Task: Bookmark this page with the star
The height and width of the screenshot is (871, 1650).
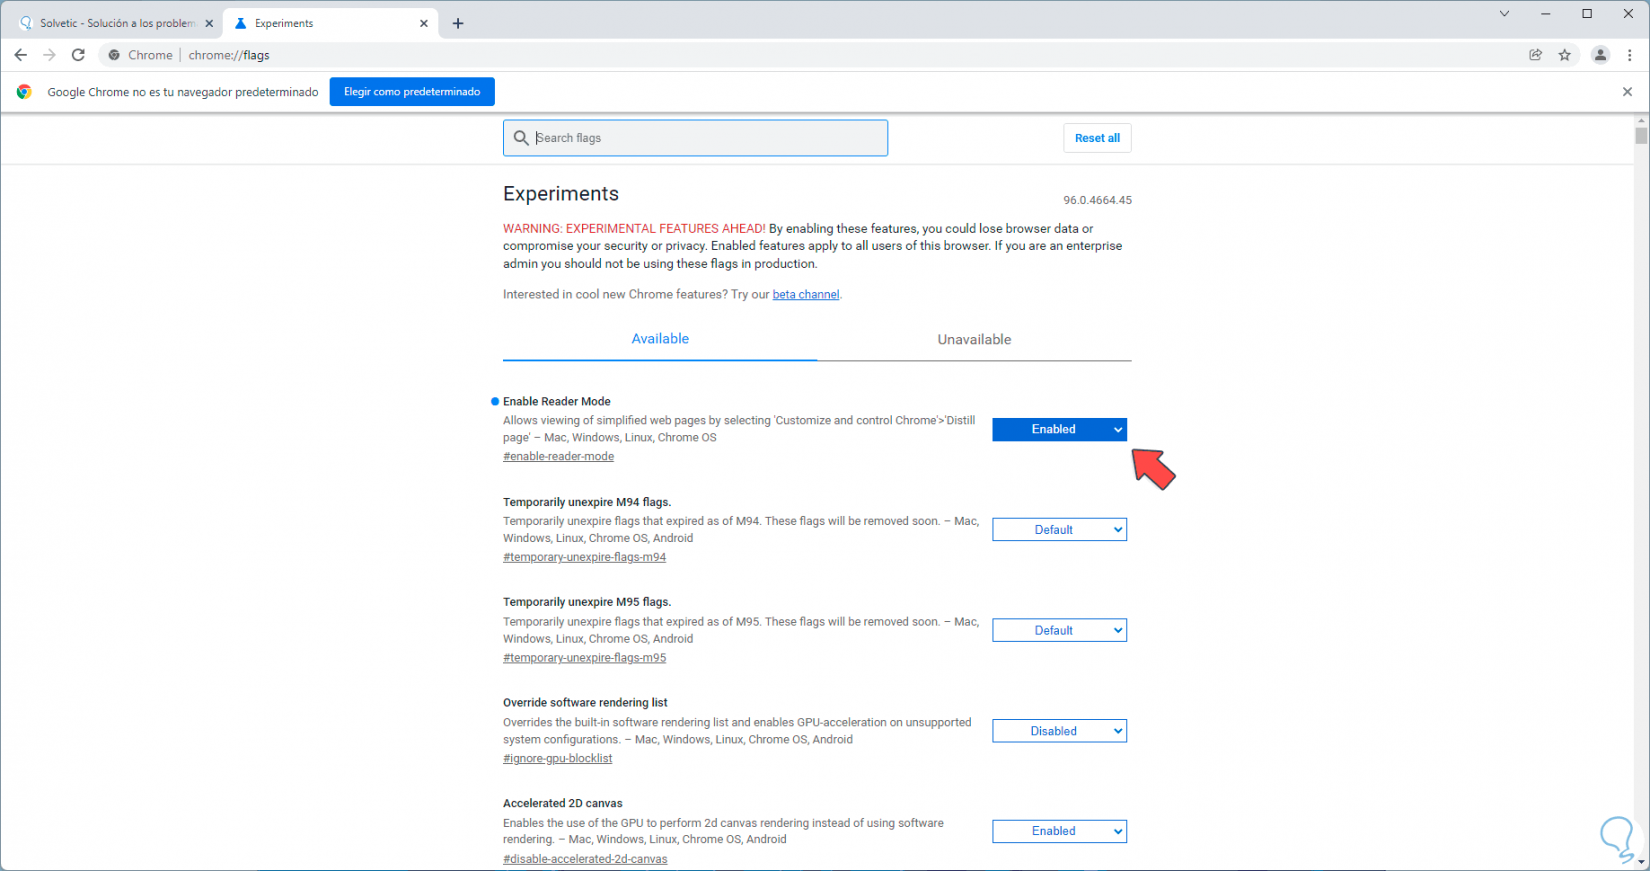Action: (1565, 55)
